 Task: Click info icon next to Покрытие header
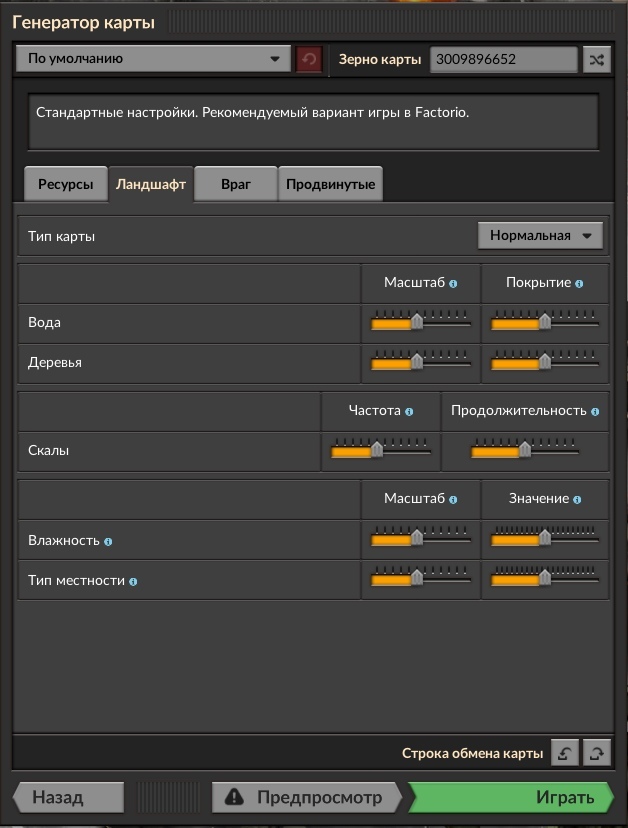pos(579,284)
